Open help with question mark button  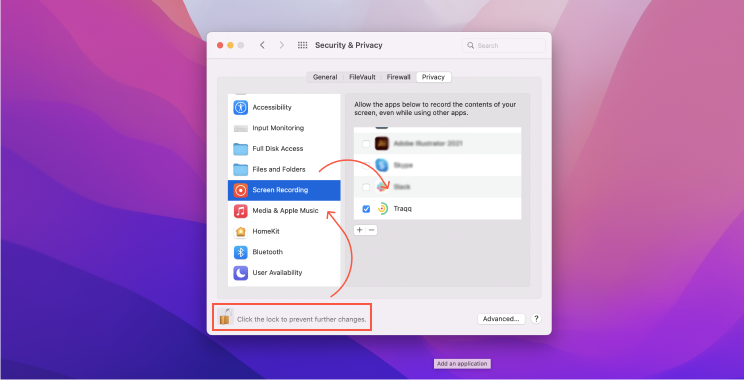536,319
